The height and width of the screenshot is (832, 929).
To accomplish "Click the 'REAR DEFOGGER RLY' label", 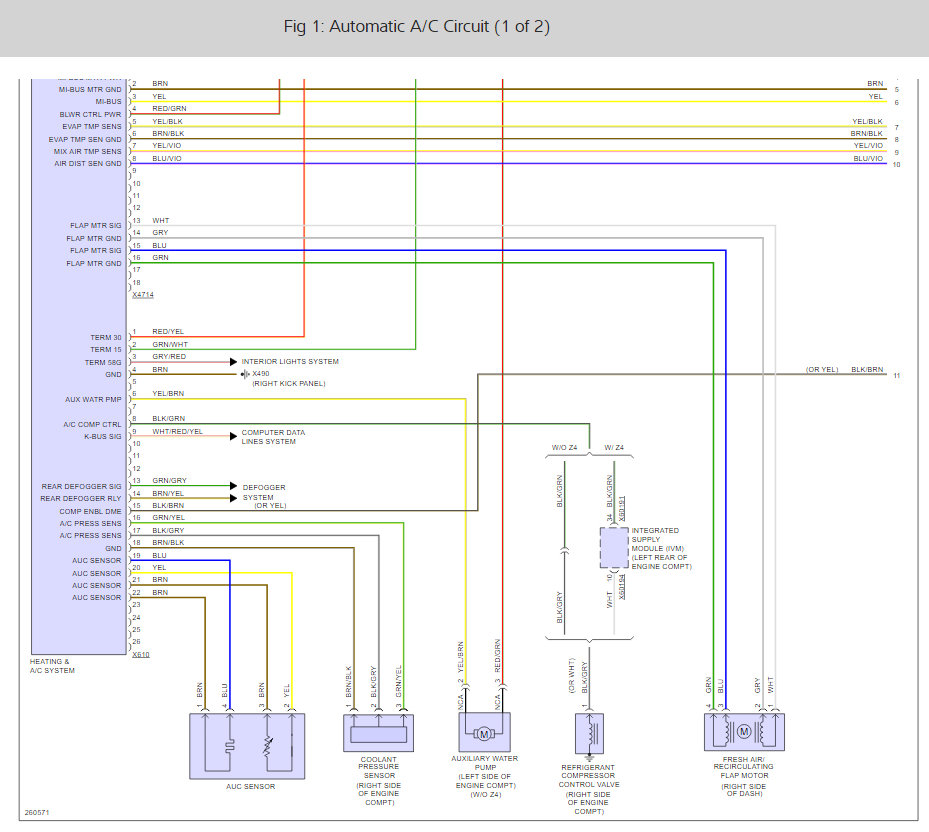I will coord(81,498).
